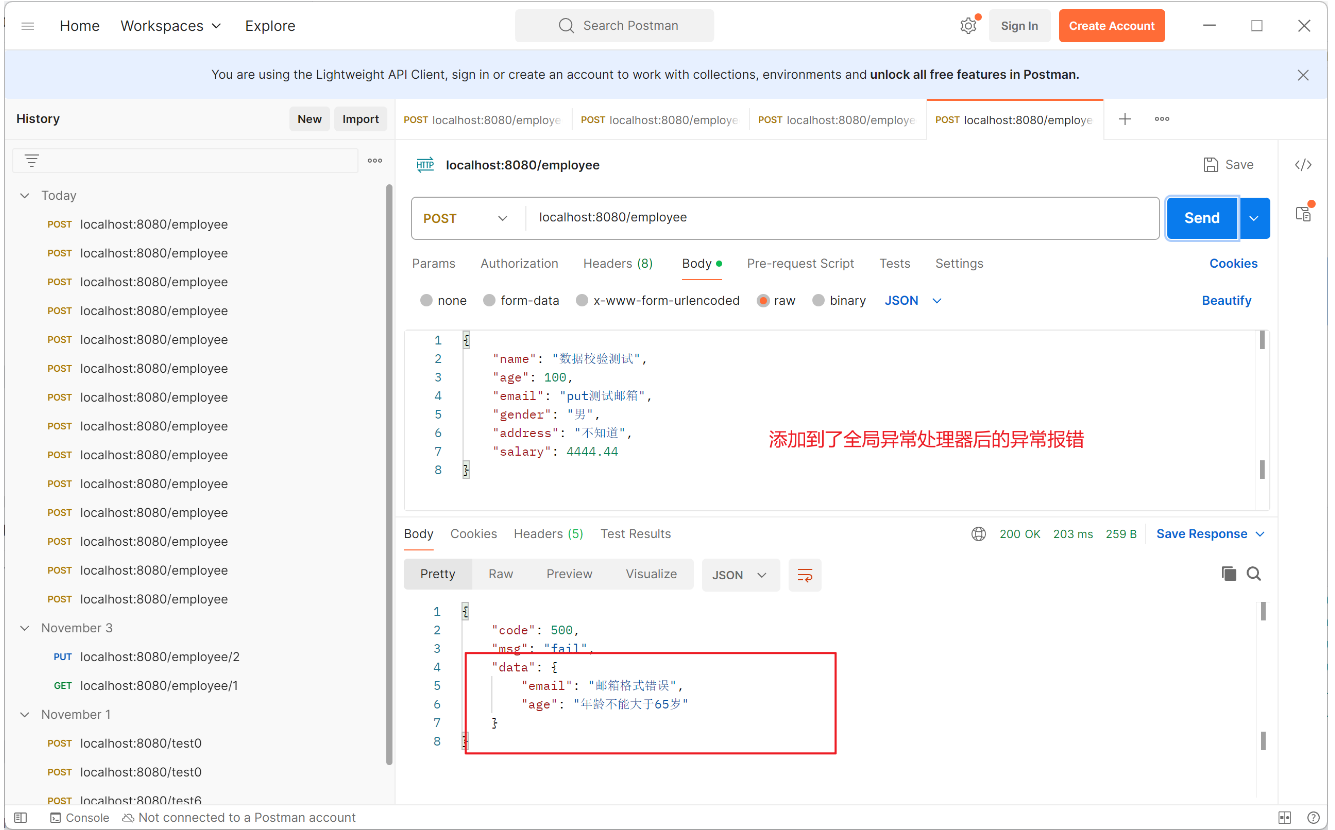This screenshot has height=830, width=1335.
Task: Click the Import button
Action: (361, 119)
